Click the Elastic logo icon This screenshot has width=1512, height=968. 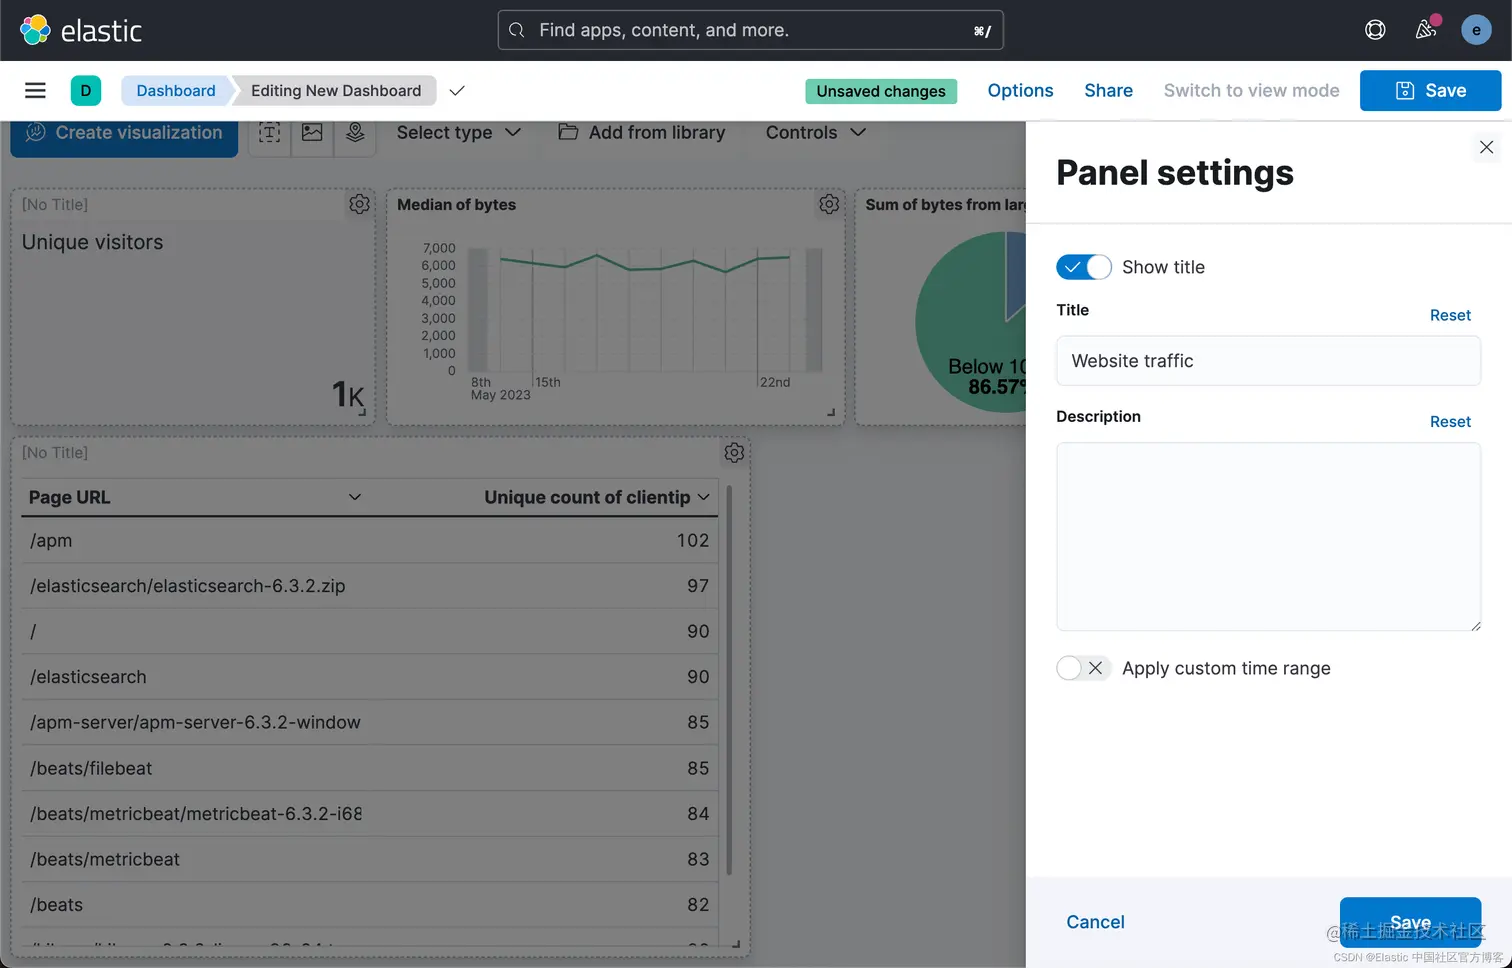click(x=36, y=30)
